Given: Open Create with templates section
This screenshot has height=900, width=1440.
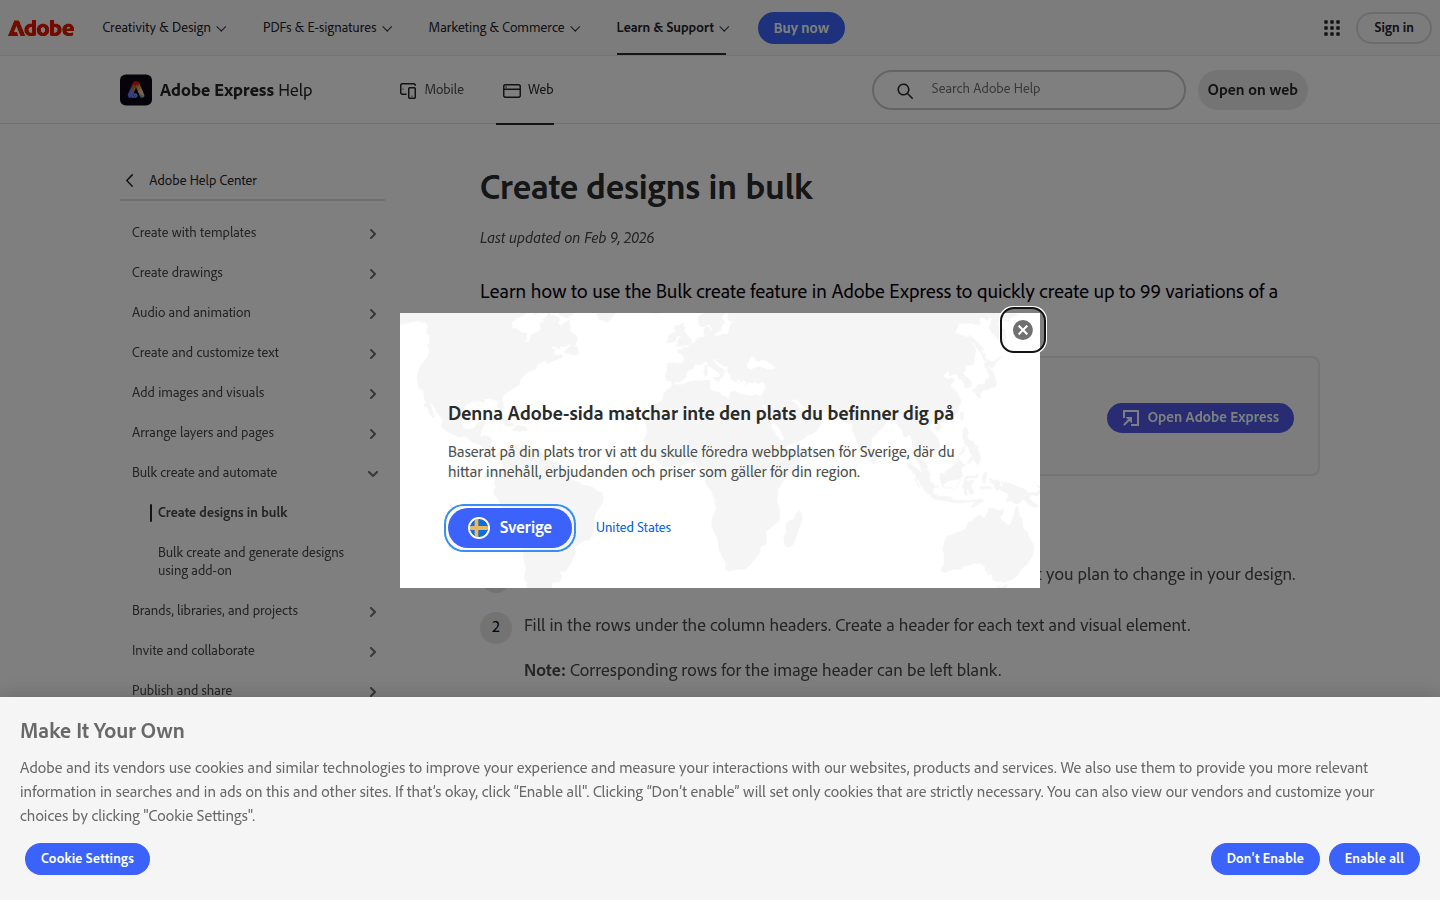Looking at the screenshot, I should point(194,233).
